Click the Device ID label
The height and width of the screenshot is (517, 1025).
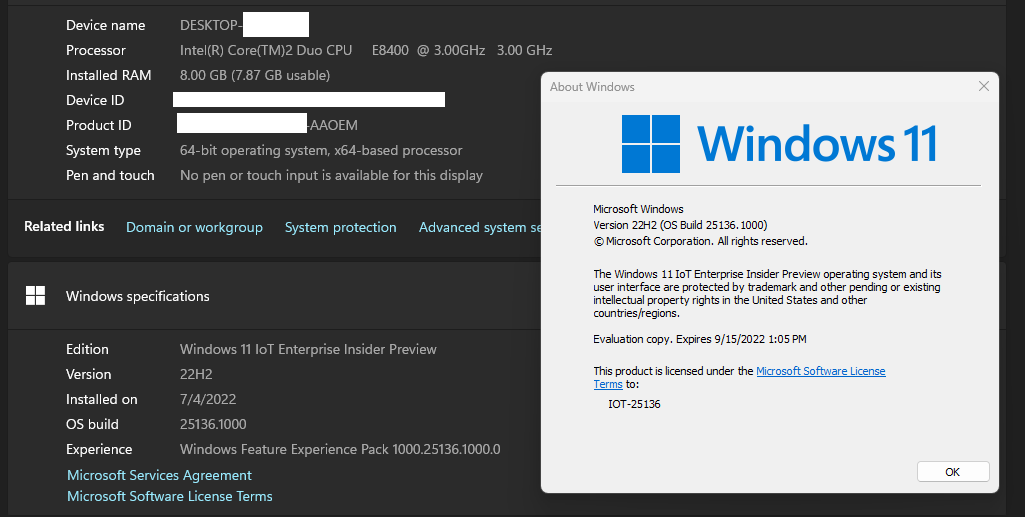coord(95,100)
